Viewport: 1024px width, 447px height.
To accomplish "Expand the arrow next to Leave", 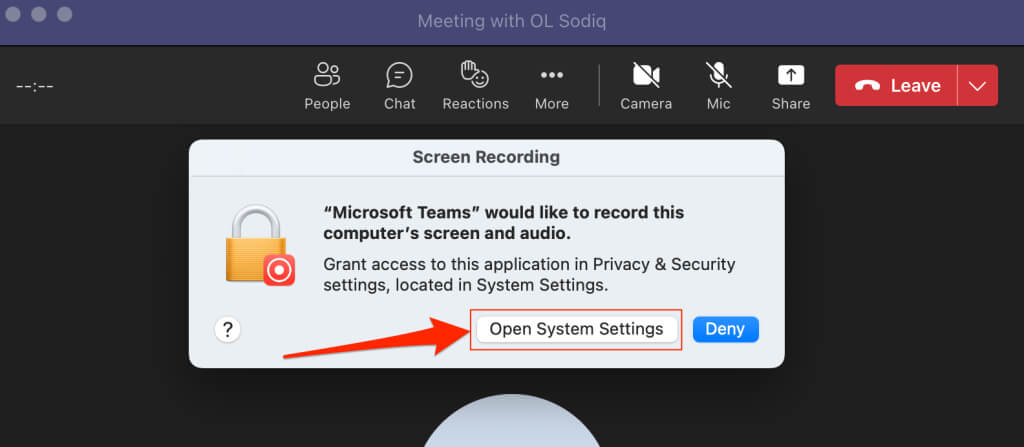I will click(x=977, y=86).
